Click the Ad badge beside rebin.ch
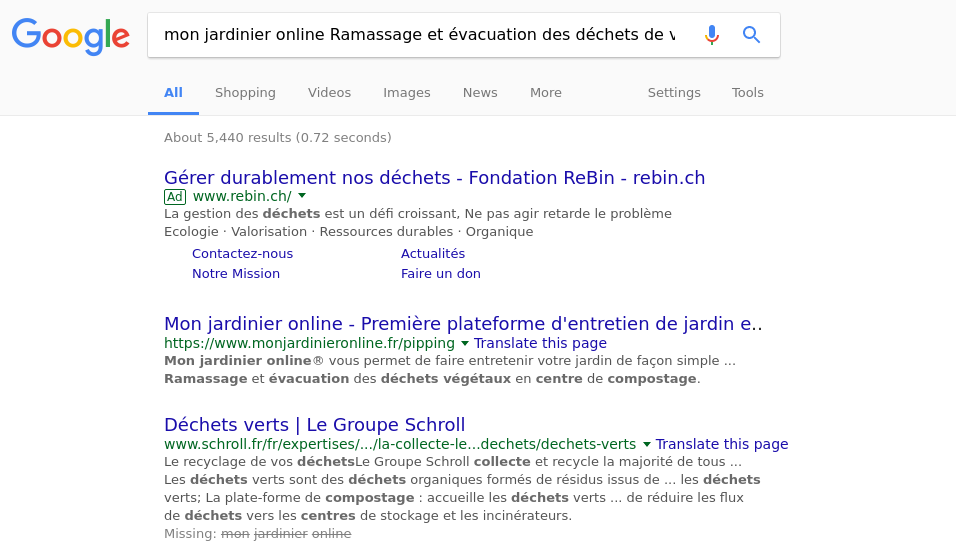The width and height of the screenshot is (956, 559). (x=175, y=196)
